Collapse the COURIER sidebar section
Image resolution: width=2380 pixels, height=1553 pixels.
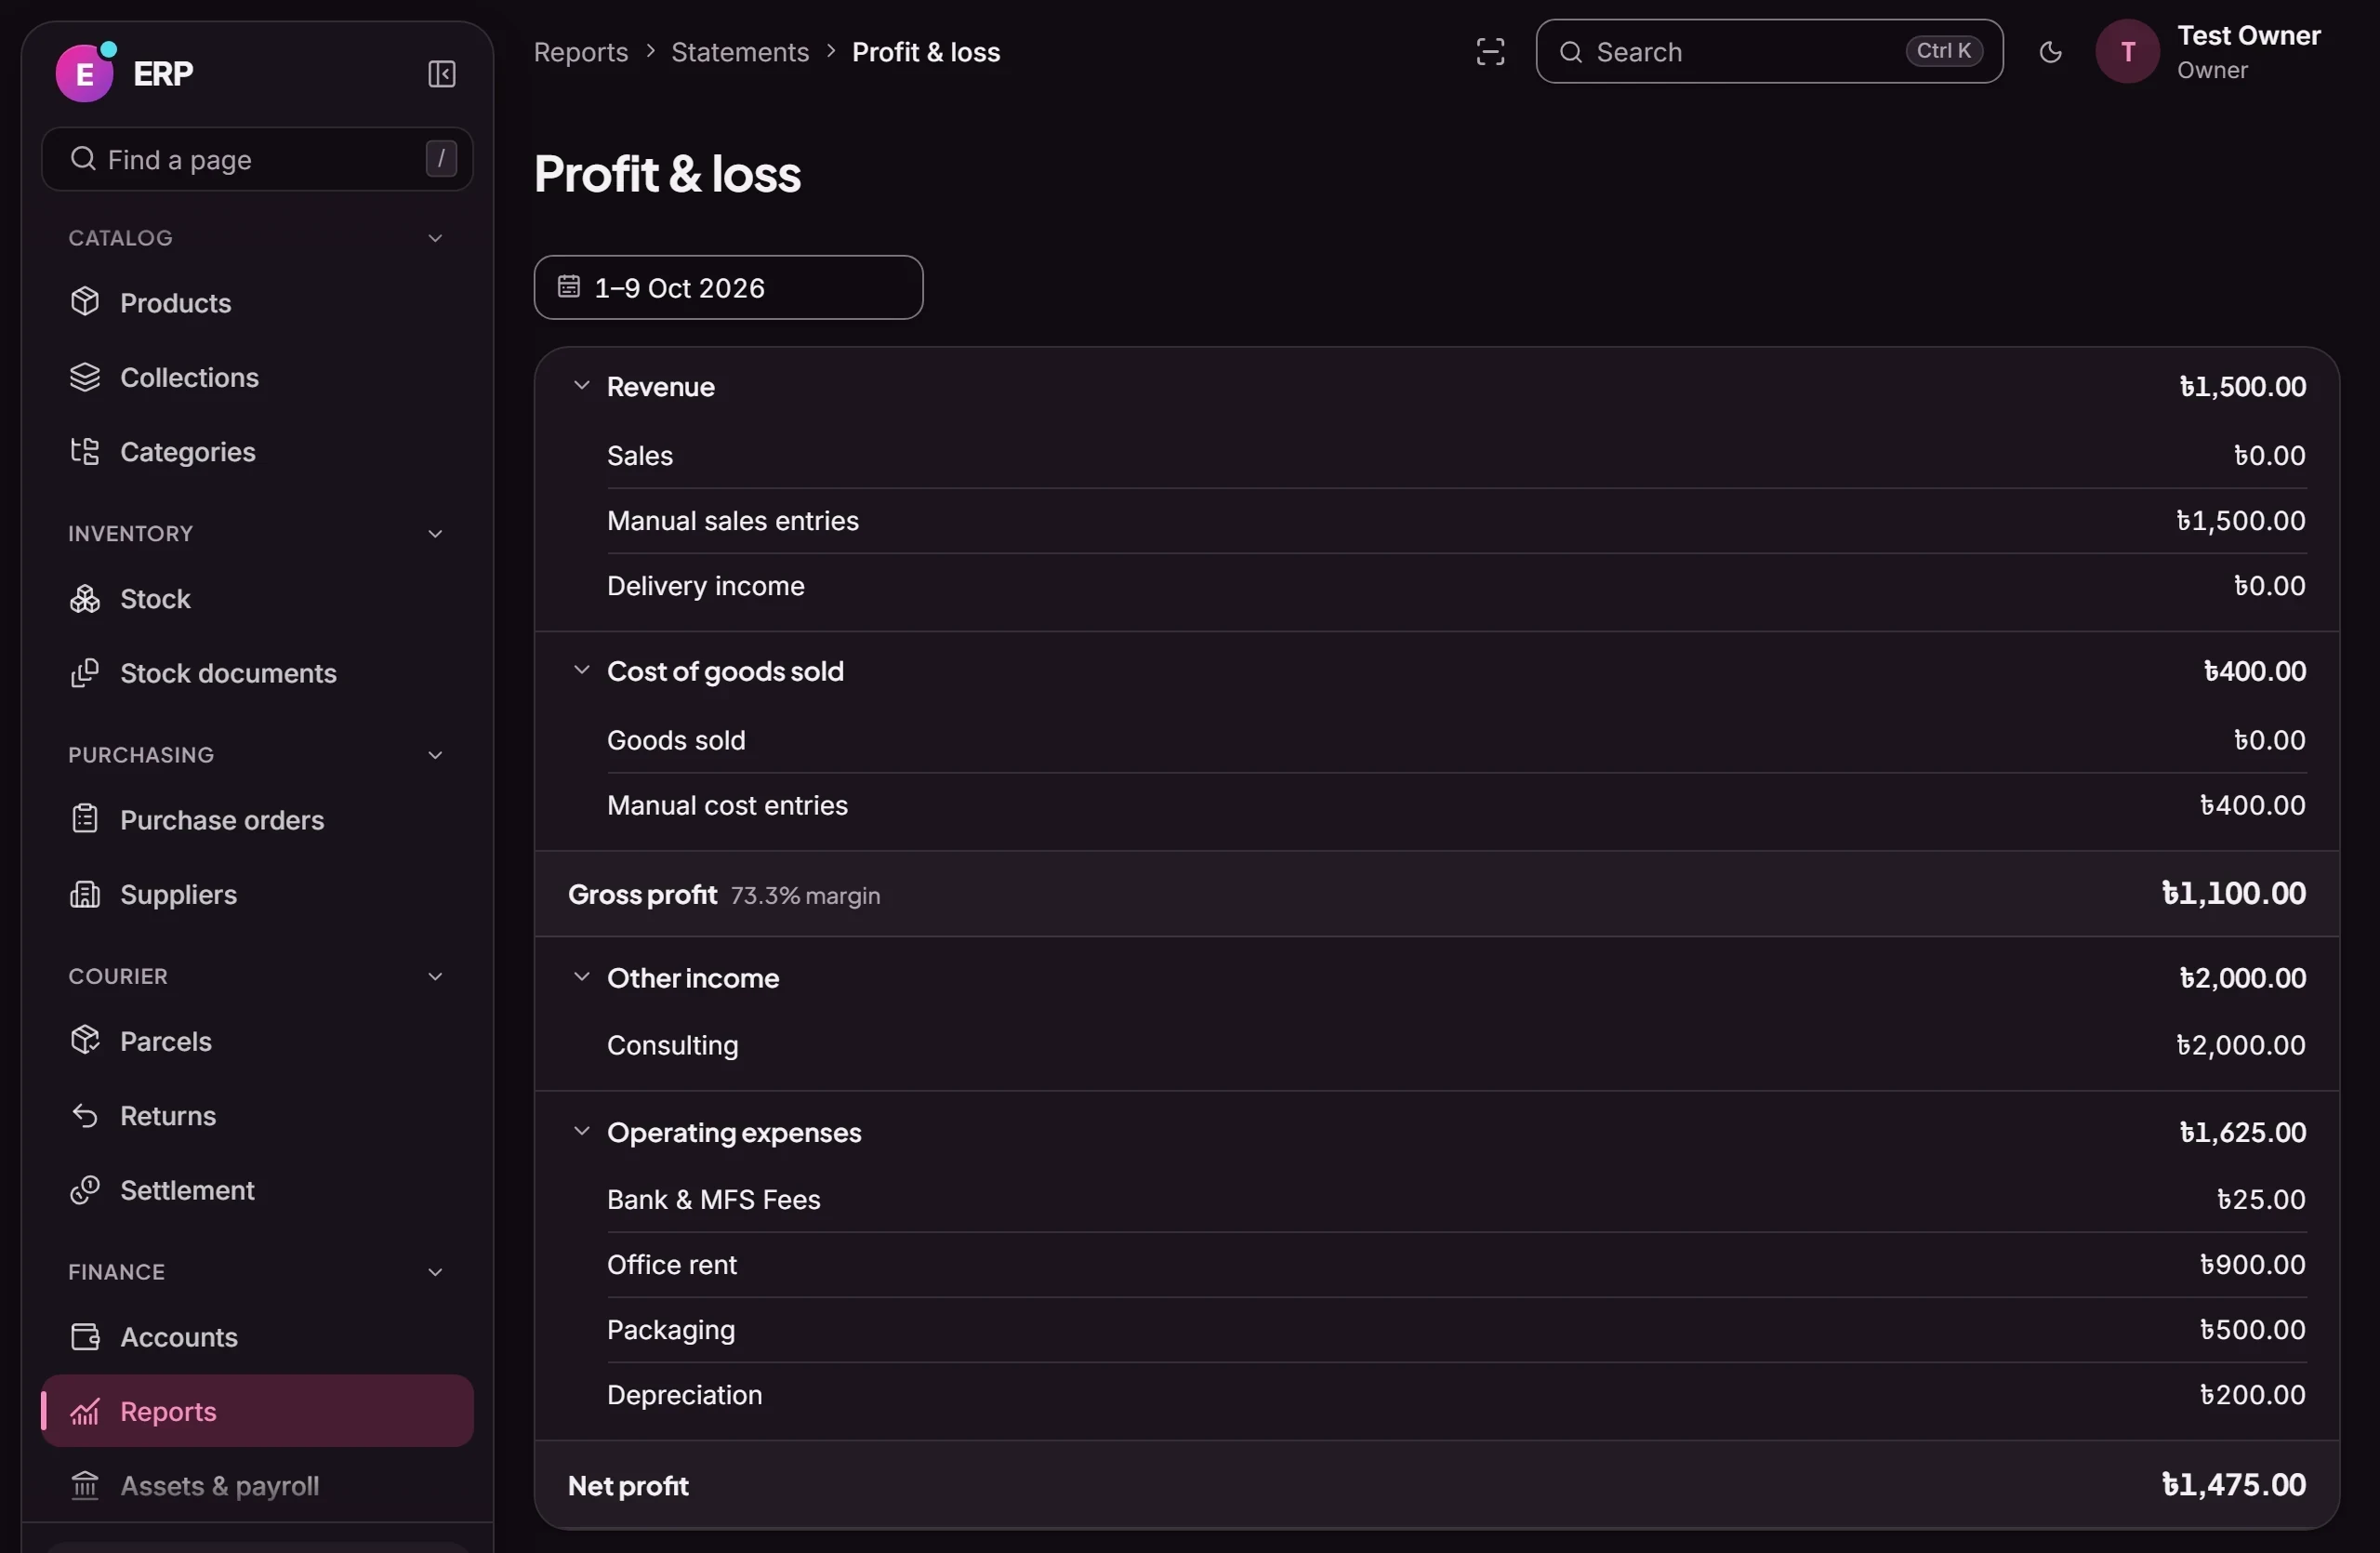435,977
